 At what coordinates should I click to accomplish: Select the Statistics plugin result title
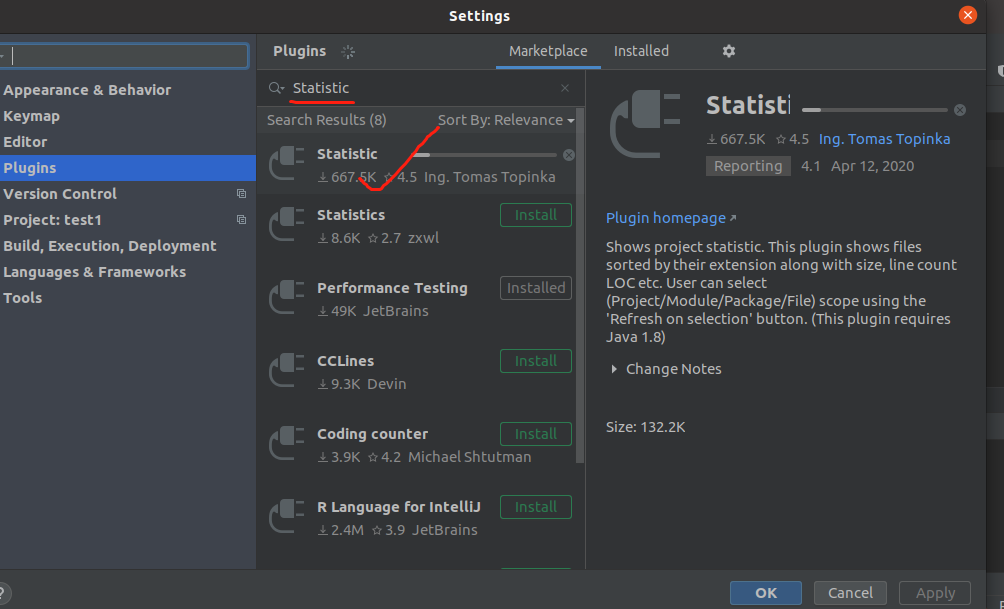[351, 215]
